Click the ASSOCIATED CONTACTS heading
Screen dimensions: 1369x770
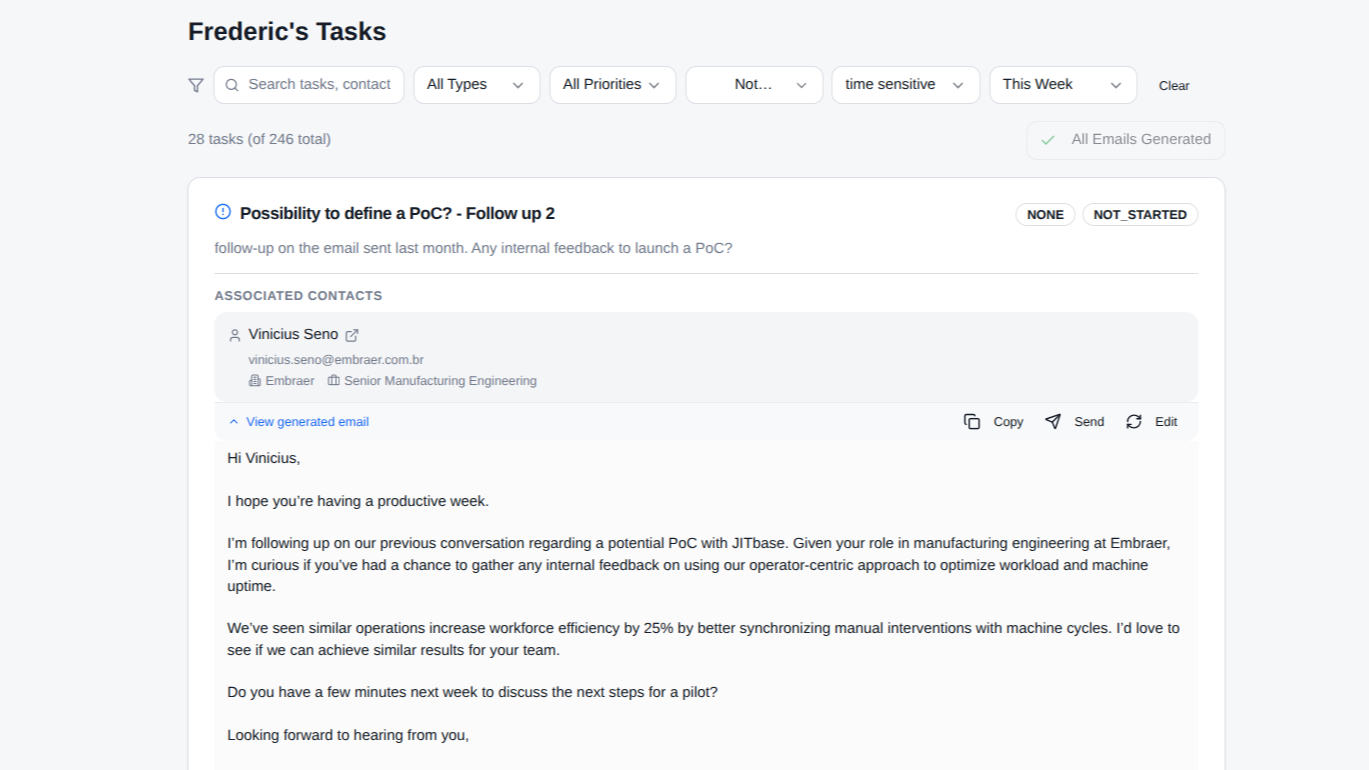[298, 296]
